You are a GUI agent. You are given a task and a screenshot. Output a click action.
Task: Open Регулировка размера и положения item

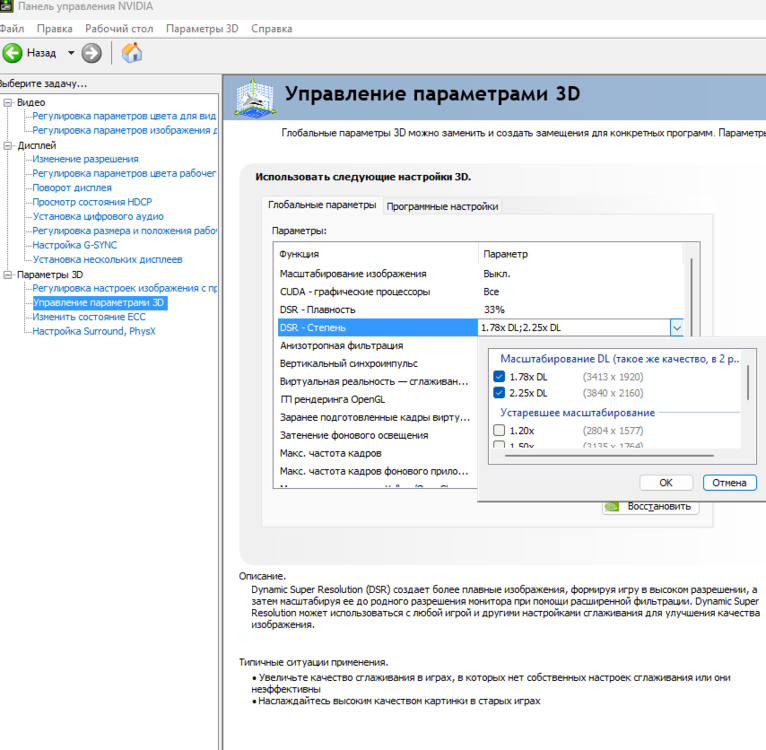[x=125, y=231]
